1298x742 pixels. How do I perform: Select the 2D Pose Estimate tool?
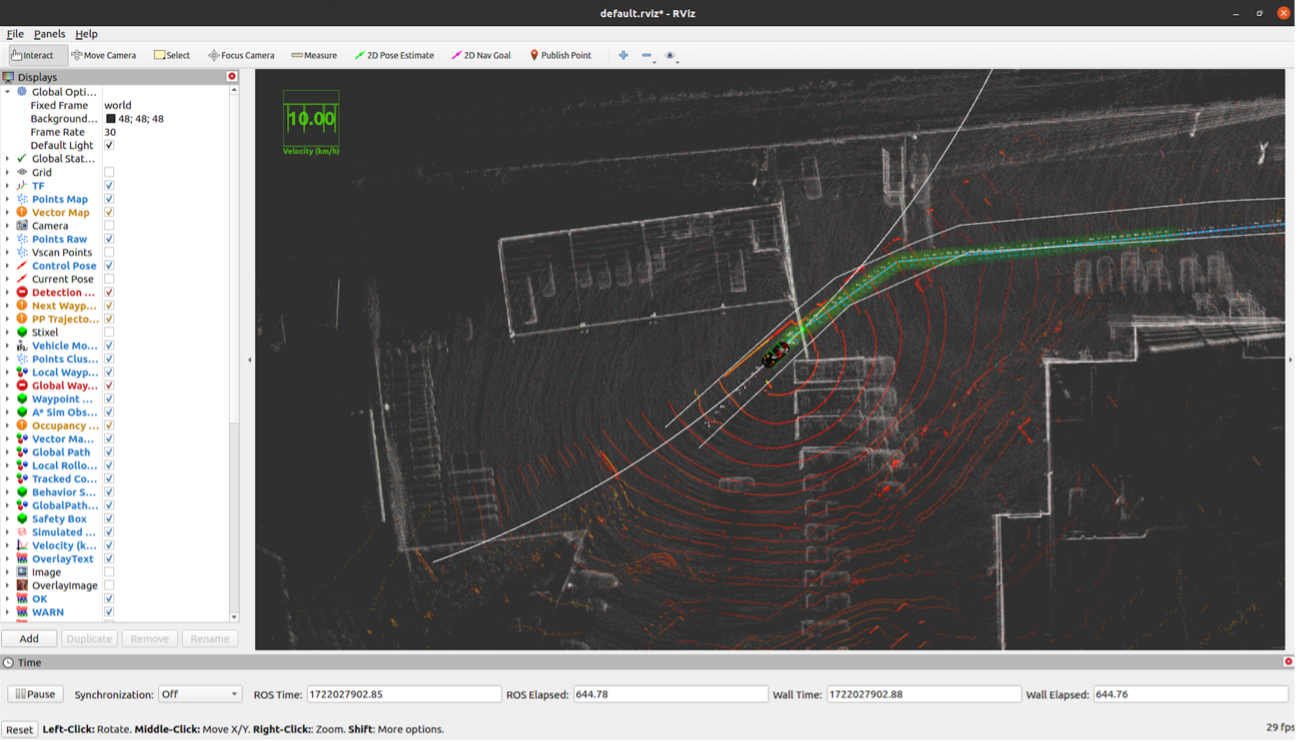click(394, 55)
